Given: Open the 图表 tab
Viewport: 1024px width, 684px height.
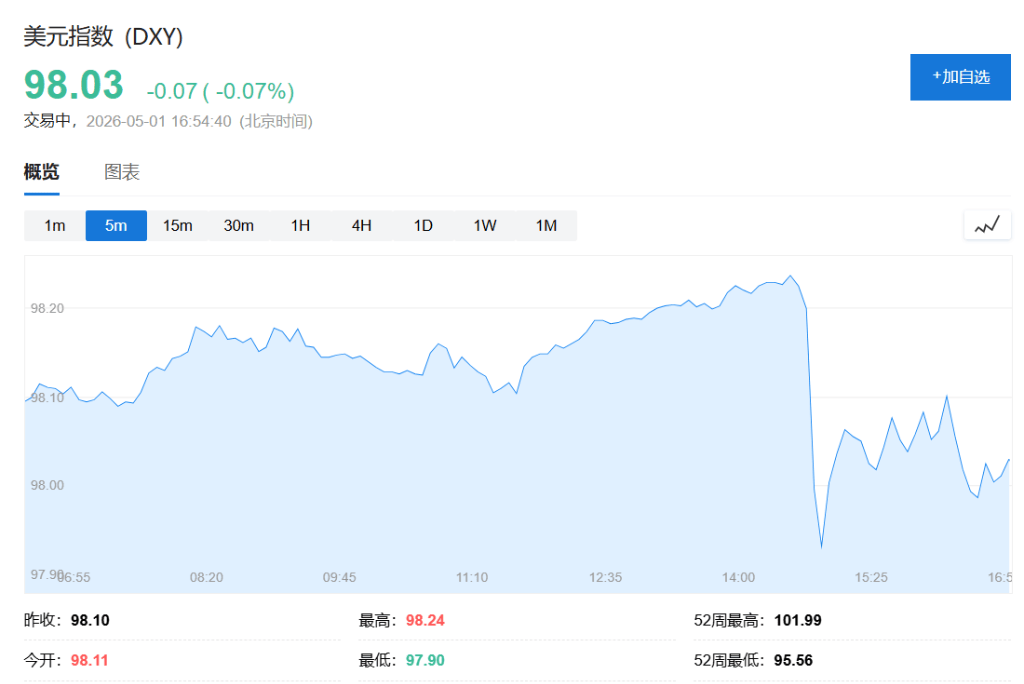Looking at the screenshot, I should (x=121, y=172).
